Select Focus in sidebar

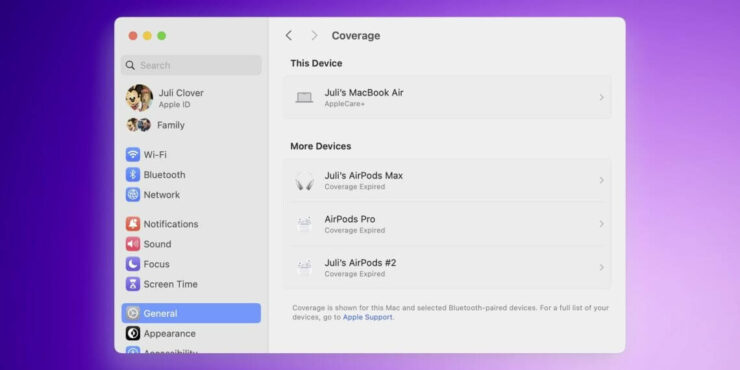pyautogui.click(x=191, y=264)
